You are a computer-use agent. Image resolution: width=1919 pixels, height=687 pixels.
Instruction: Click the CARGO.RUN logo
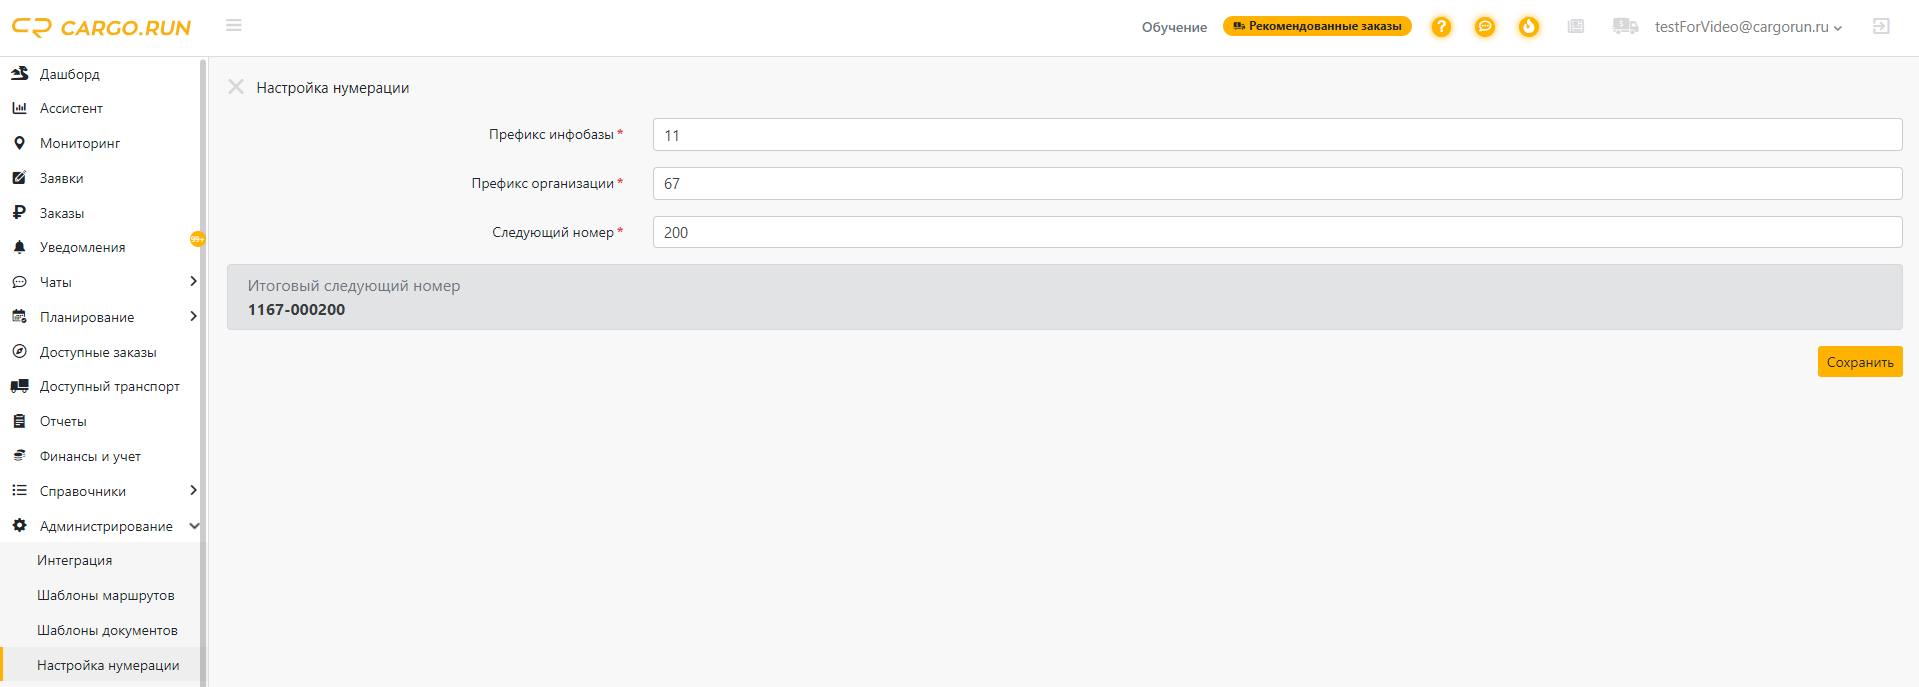pos(101,27)
